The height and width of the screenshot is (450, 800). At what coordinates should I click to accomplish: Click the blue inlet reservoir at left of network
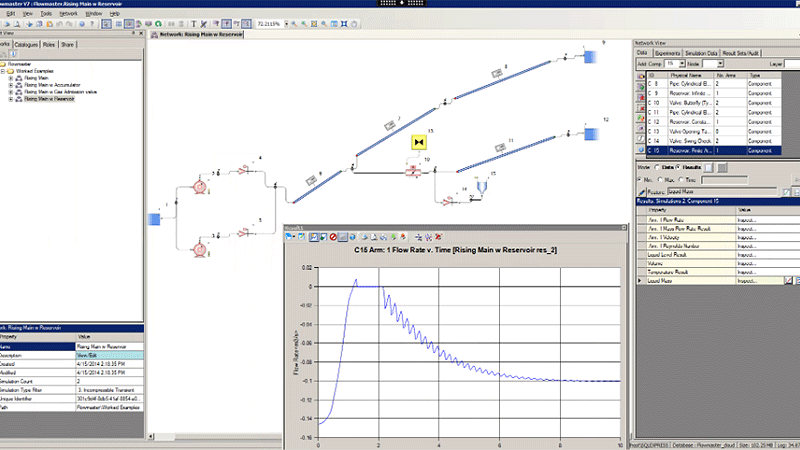[x=154, y=219]
